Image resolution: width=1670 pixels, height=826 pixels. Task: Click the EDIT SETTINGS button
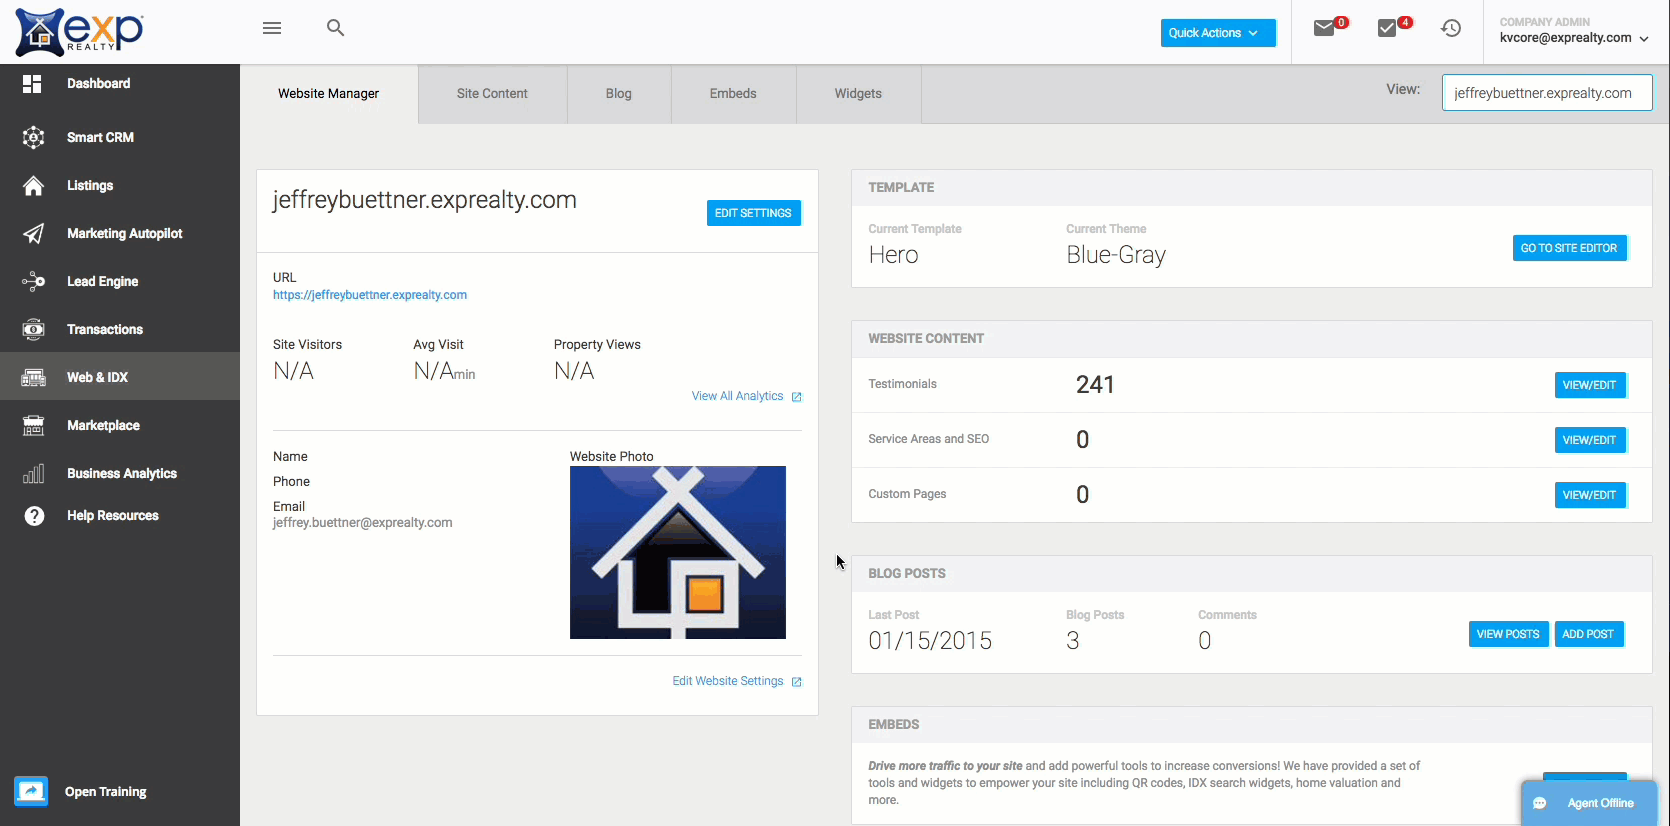(753, 213)
